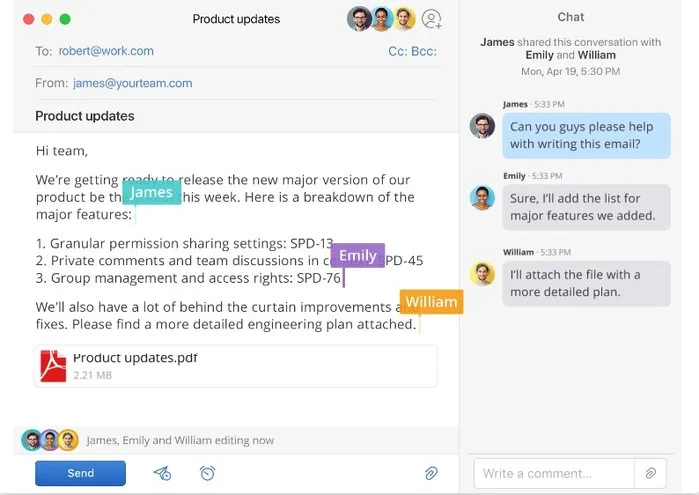
Task: Click the james@yourteam.com sender address
Action: point(132,83)
